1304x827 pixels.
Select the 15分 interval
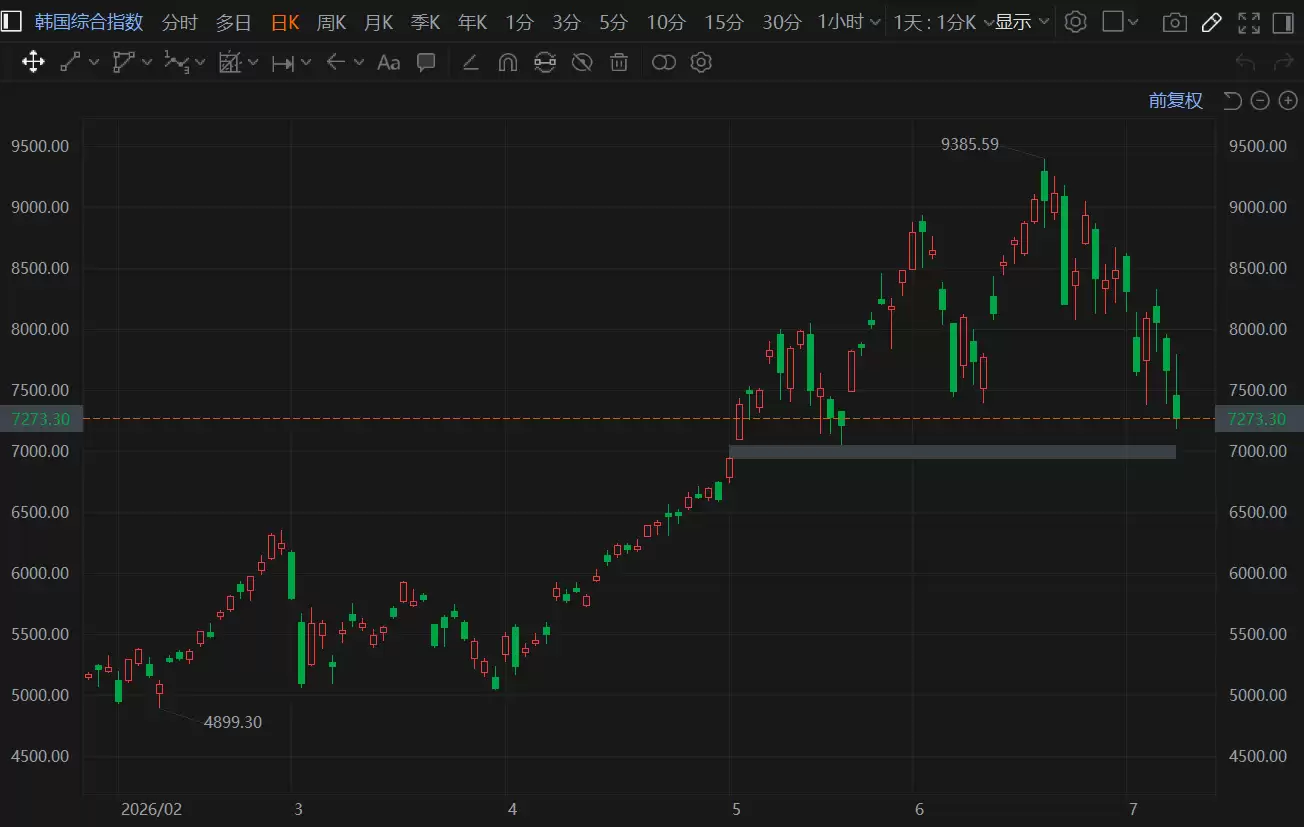tap(724, 22)
